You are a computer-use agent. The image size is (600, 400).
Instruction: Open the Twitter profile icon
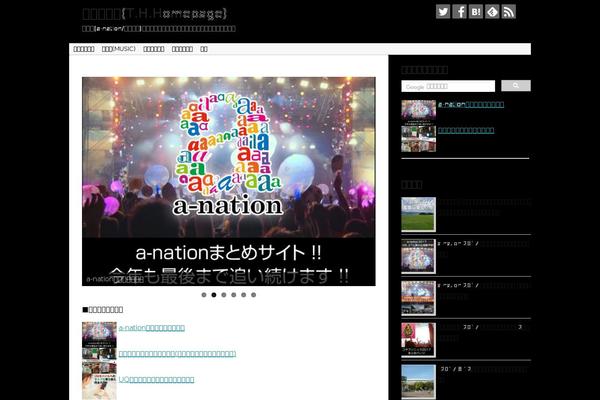click(x=443, y=11)
